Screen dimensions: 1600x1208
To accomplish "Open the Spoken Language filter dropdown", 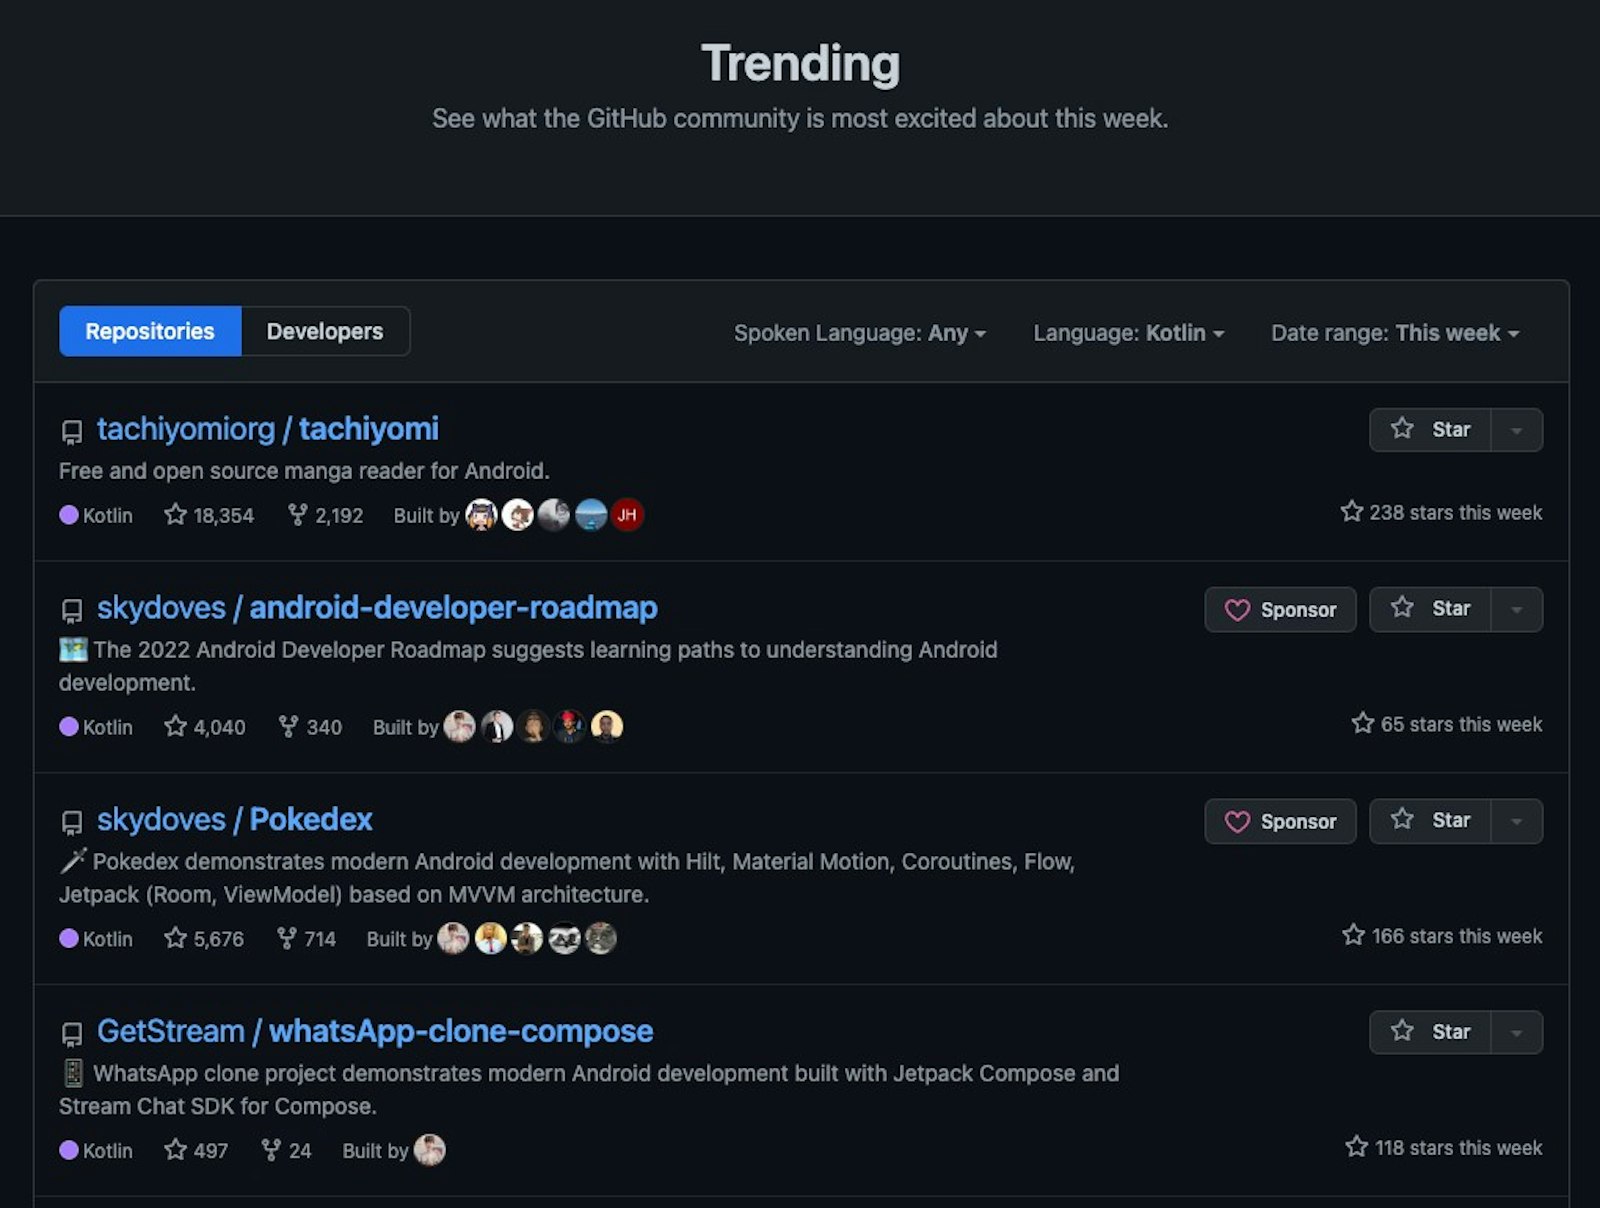I will click(x=859, y=333).
